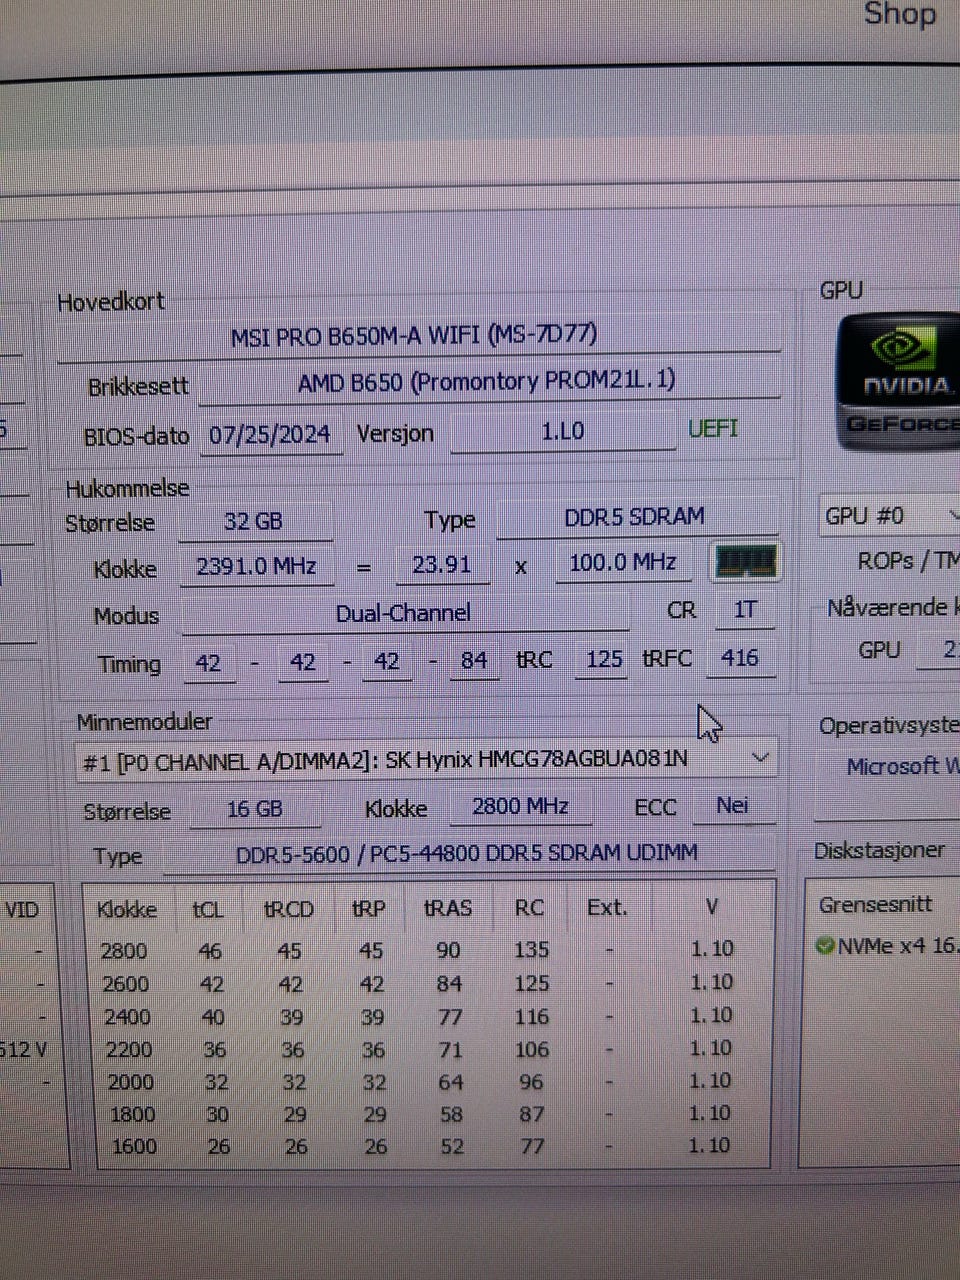Click the chipset AMD B650 field

[488, 382]
